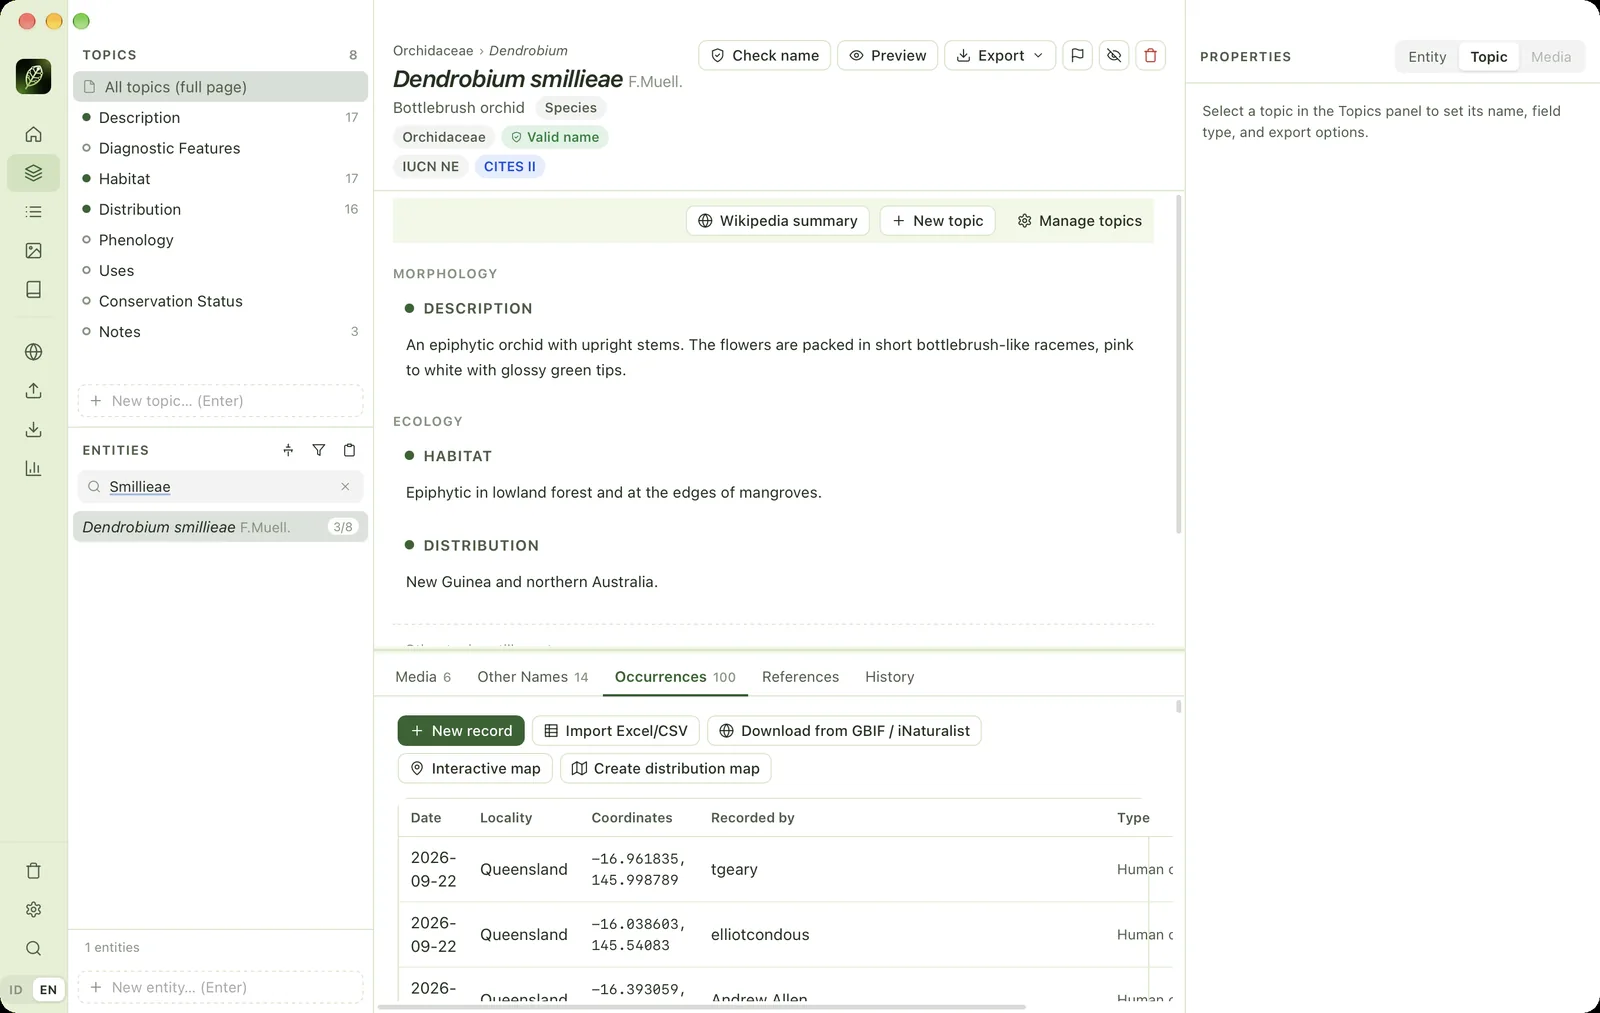Open the globe sidebar icon

pyautogui.click(x=33, y=352)
